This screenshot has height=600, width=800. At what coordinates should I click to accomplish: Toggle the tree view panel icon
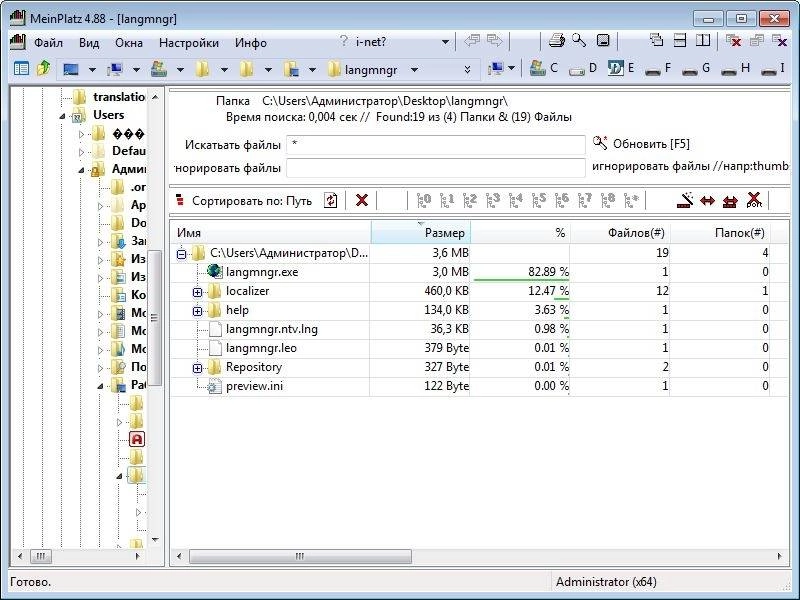(21, 68)
